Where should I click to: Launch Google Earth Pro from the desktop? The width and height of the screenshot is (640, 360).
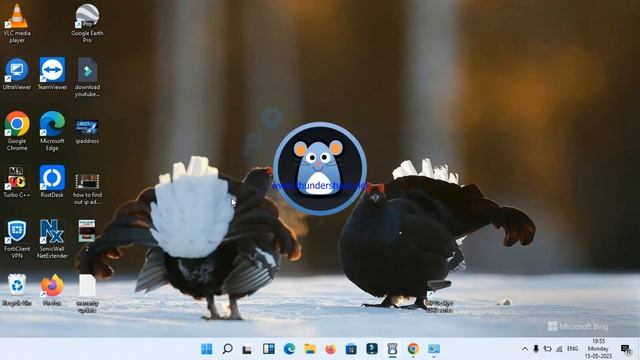pyautogui.click(x=87, y=22)
